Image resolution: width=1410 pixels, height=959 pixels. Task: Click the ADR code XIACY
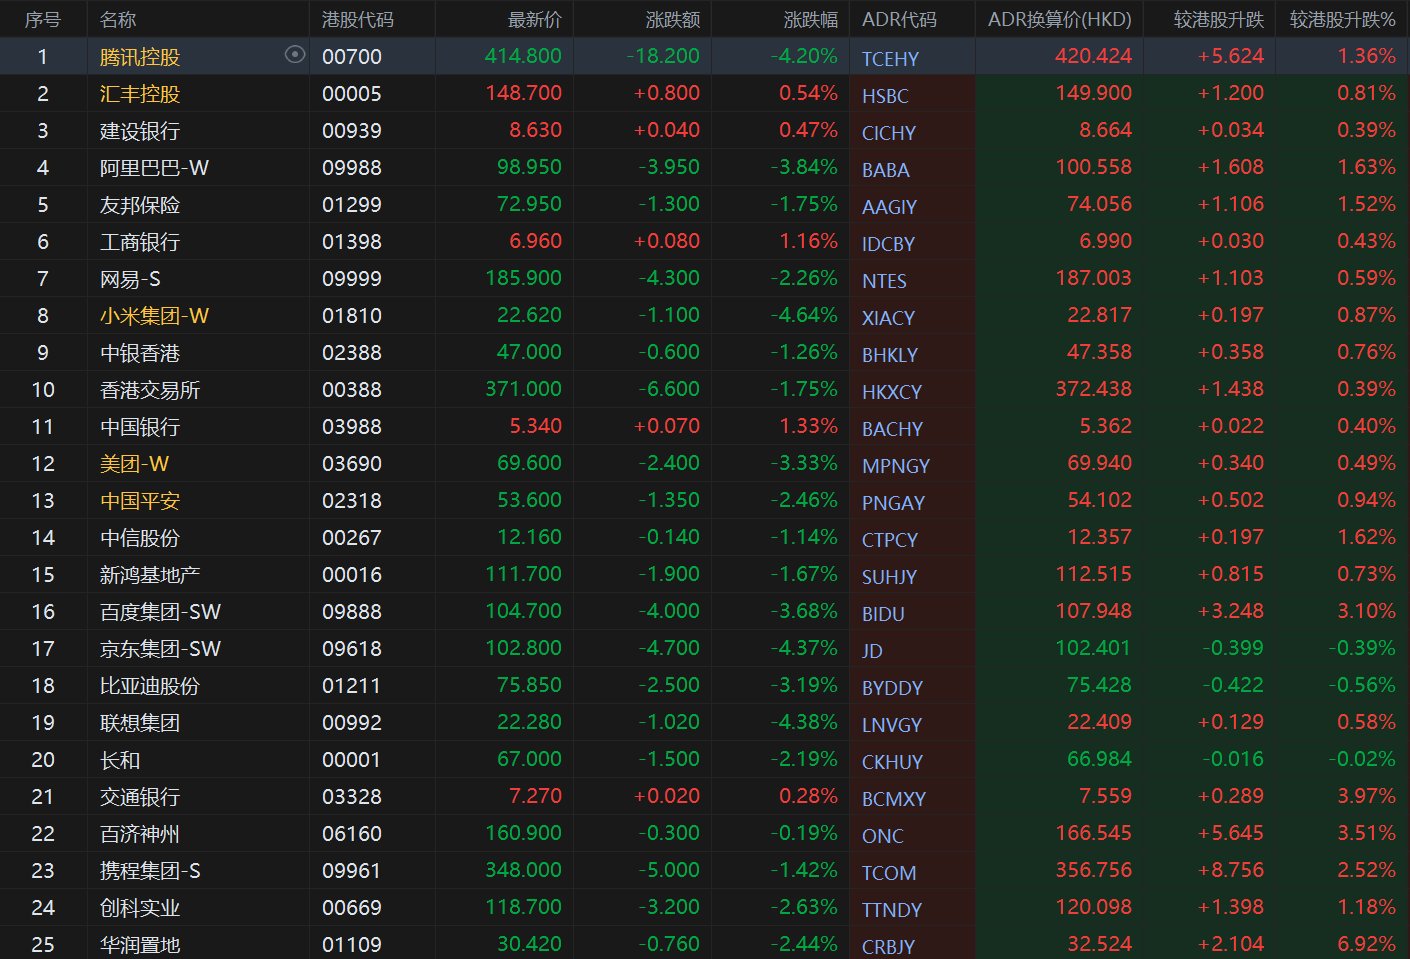[888, 318]
